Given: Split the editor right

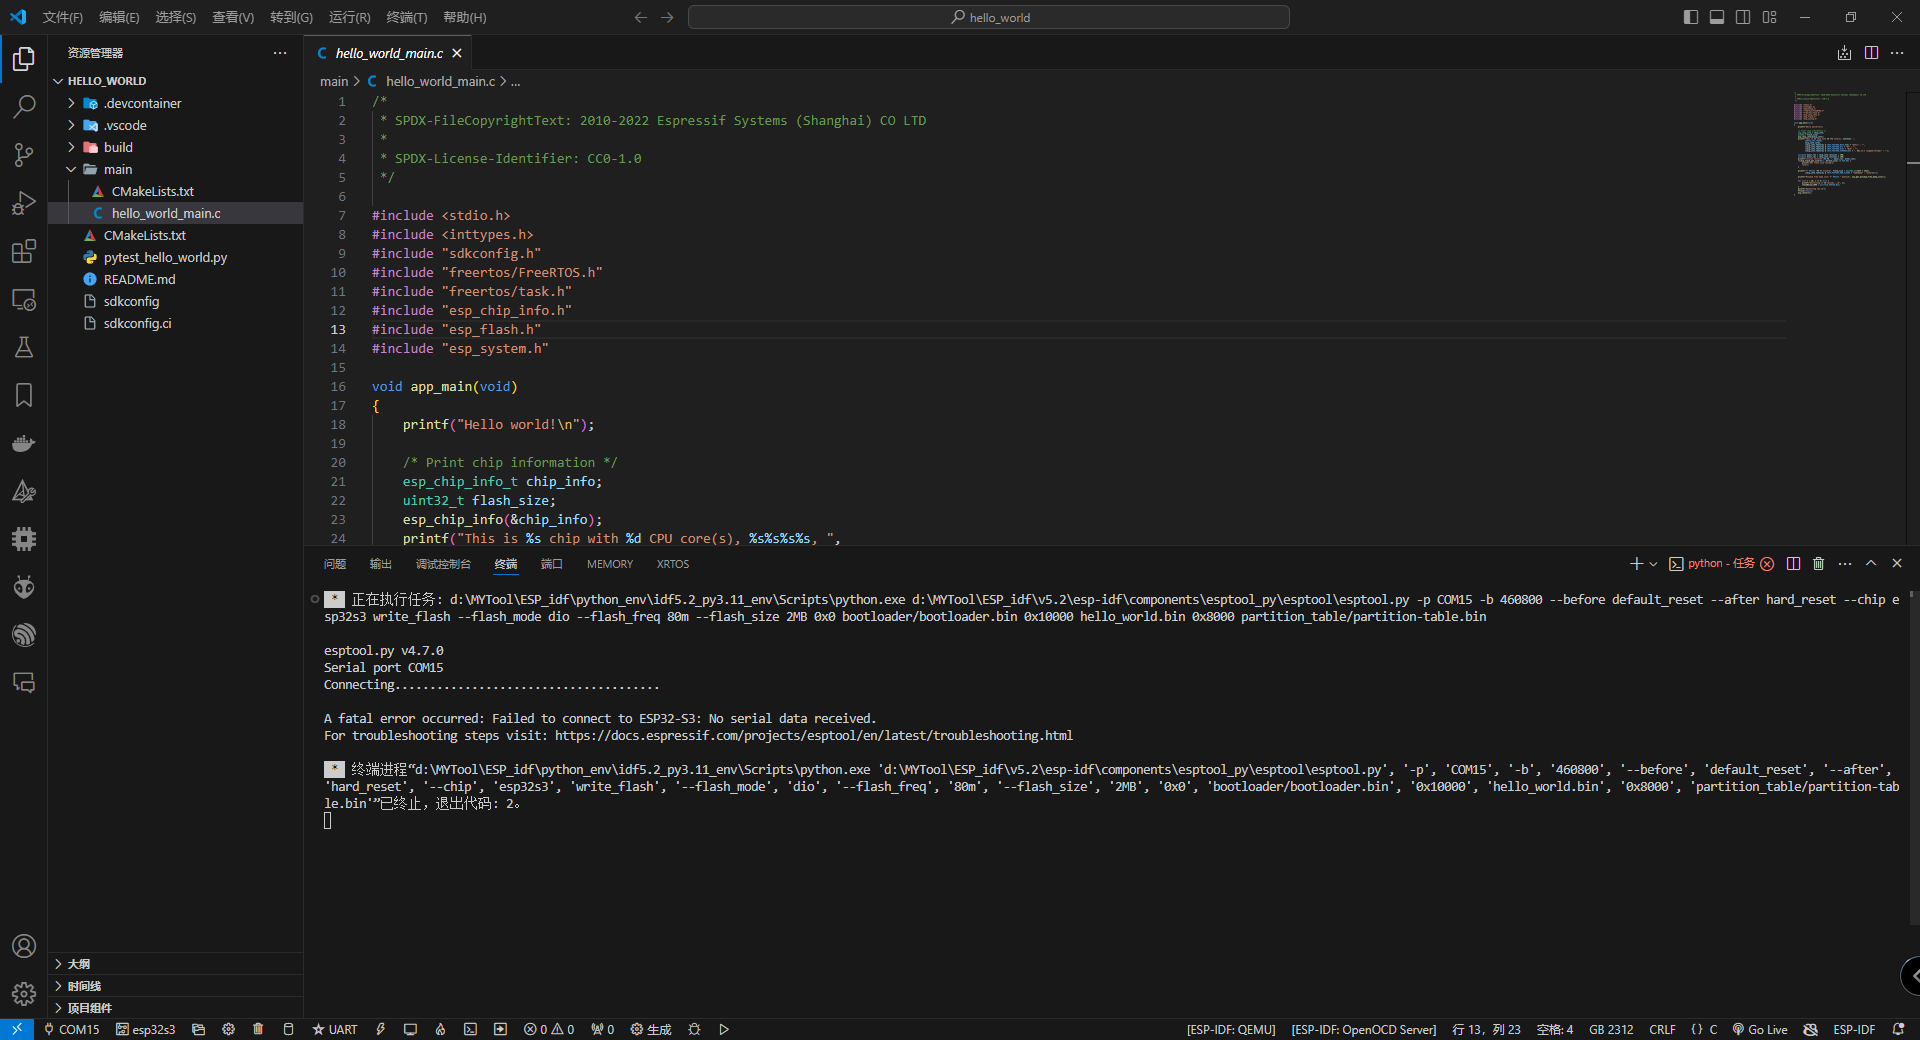Looking at the screenshot, I should click(1871, 53).
